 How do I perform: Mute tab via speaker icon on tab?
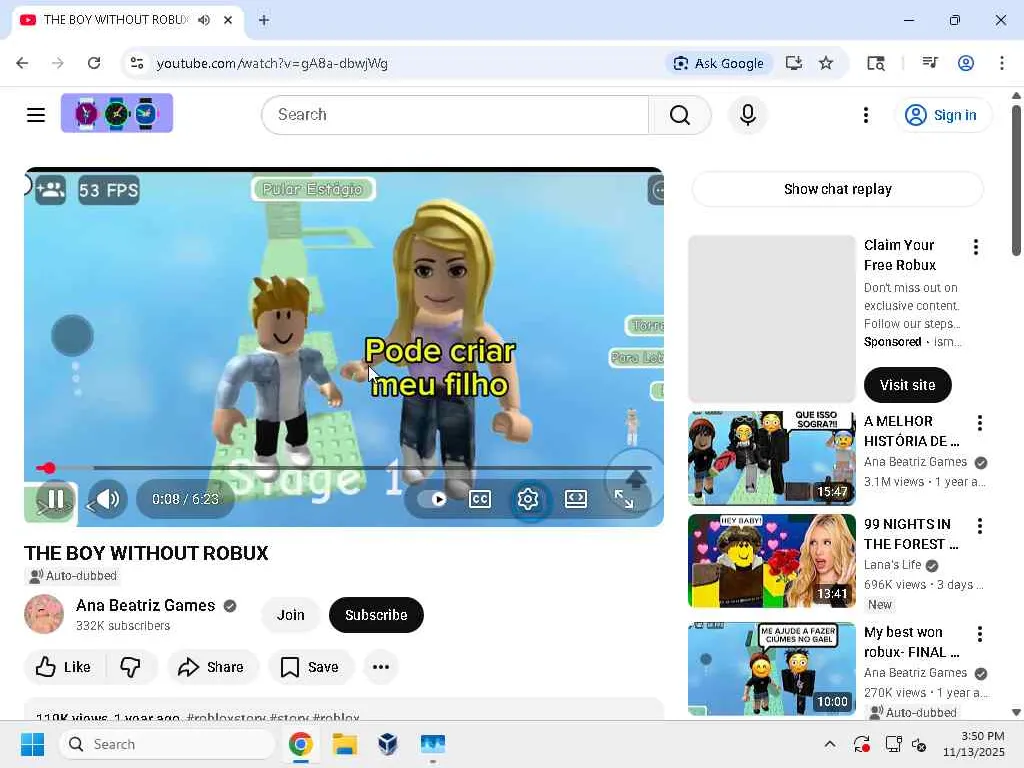point(204,20)
